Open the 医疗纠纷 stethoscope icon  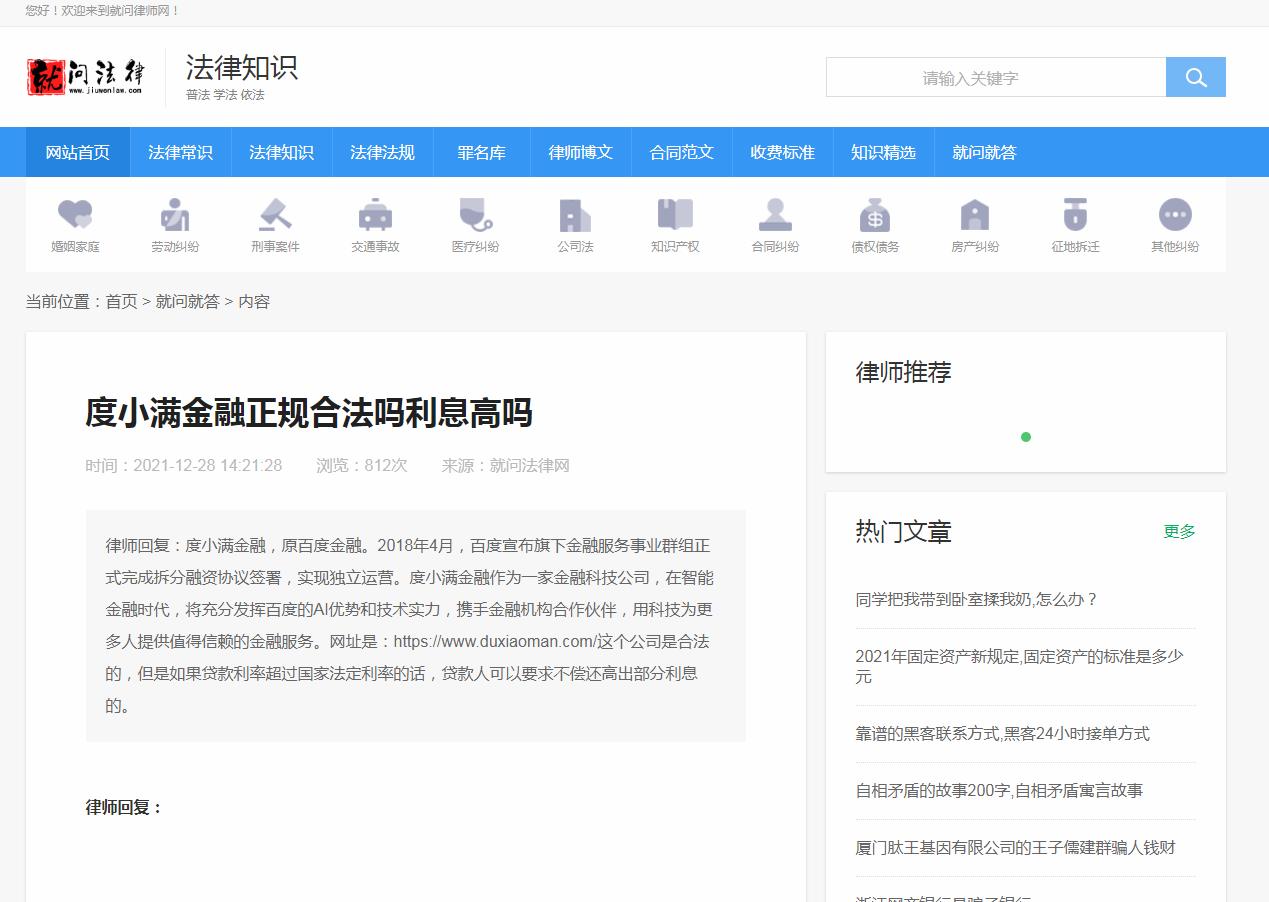click(x=475, y=215)
